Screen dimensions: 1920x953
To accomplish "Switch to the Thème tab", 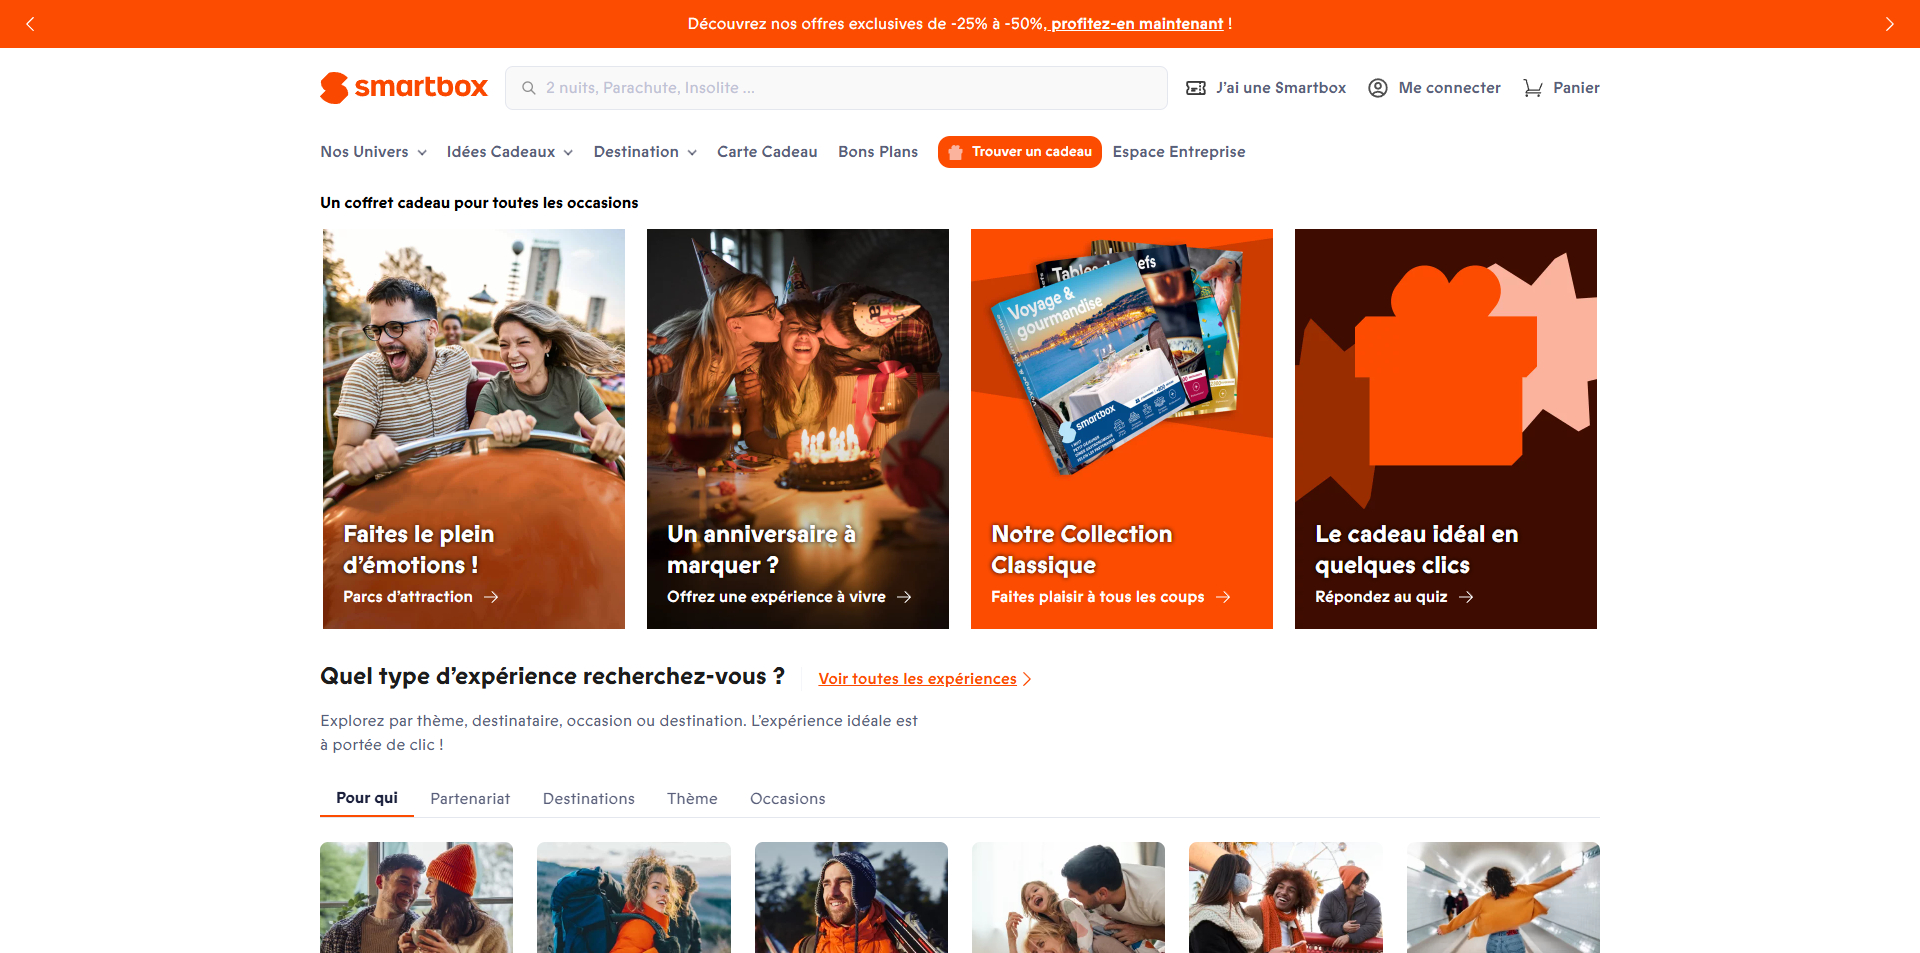I will coord(692,799).
